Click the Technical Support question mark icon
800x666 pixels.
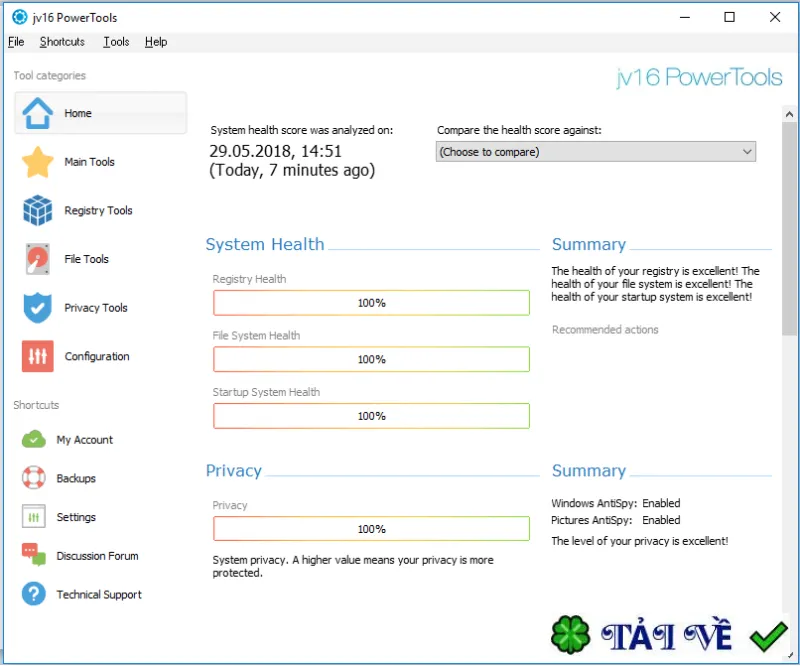click(34, 594)
